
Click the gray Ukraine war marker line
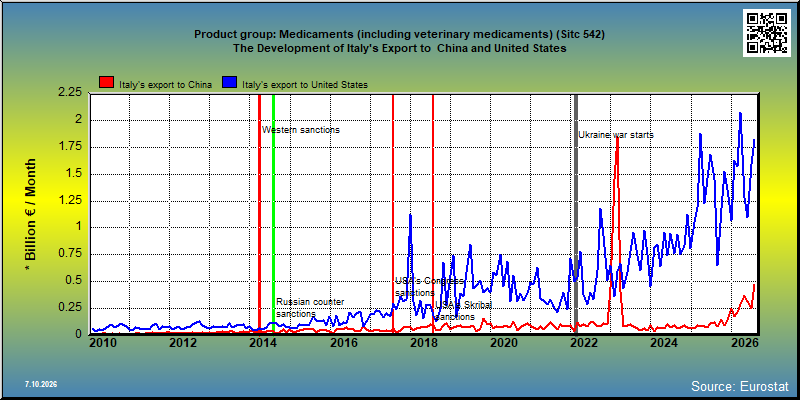click(x=576, y=214)
